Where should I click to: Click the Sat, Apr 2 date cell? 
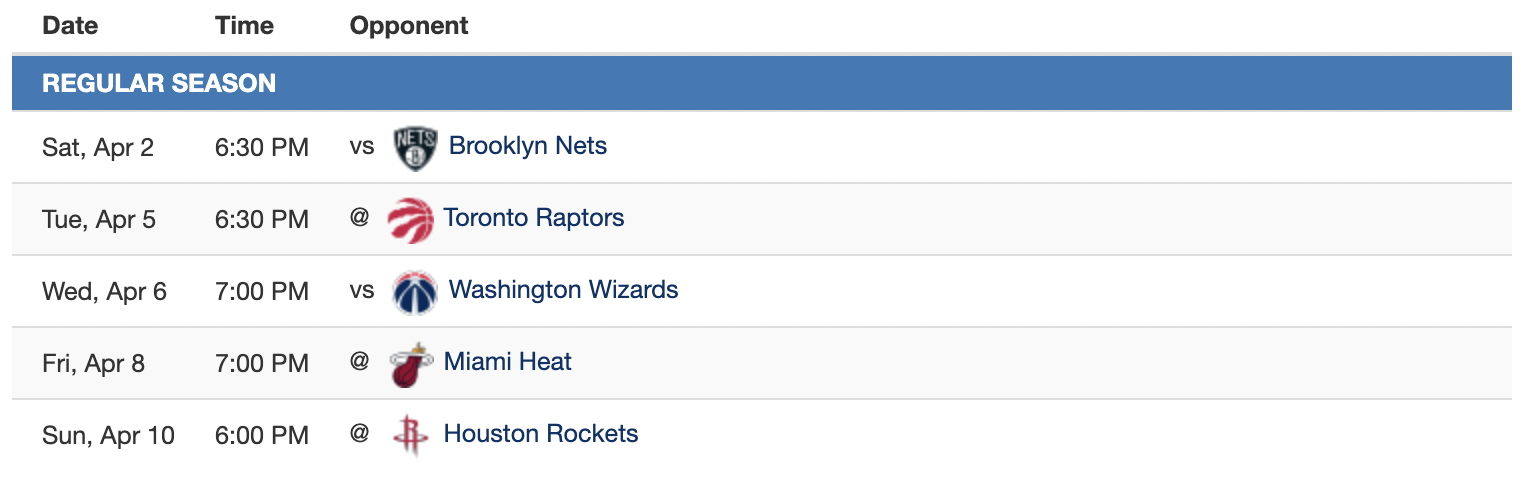point(98,148)
